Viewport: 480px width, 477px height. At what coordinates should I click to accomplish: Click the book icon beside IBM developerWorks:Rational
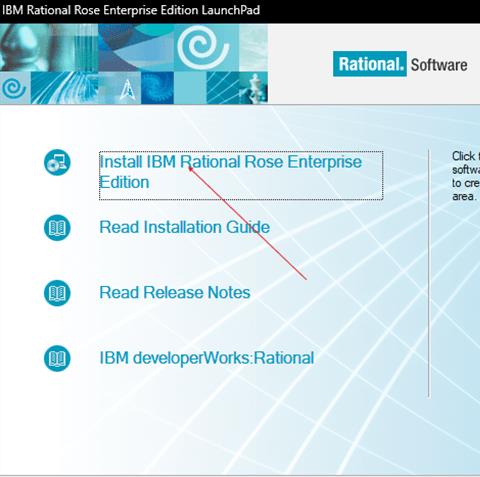tap(57, 358)
